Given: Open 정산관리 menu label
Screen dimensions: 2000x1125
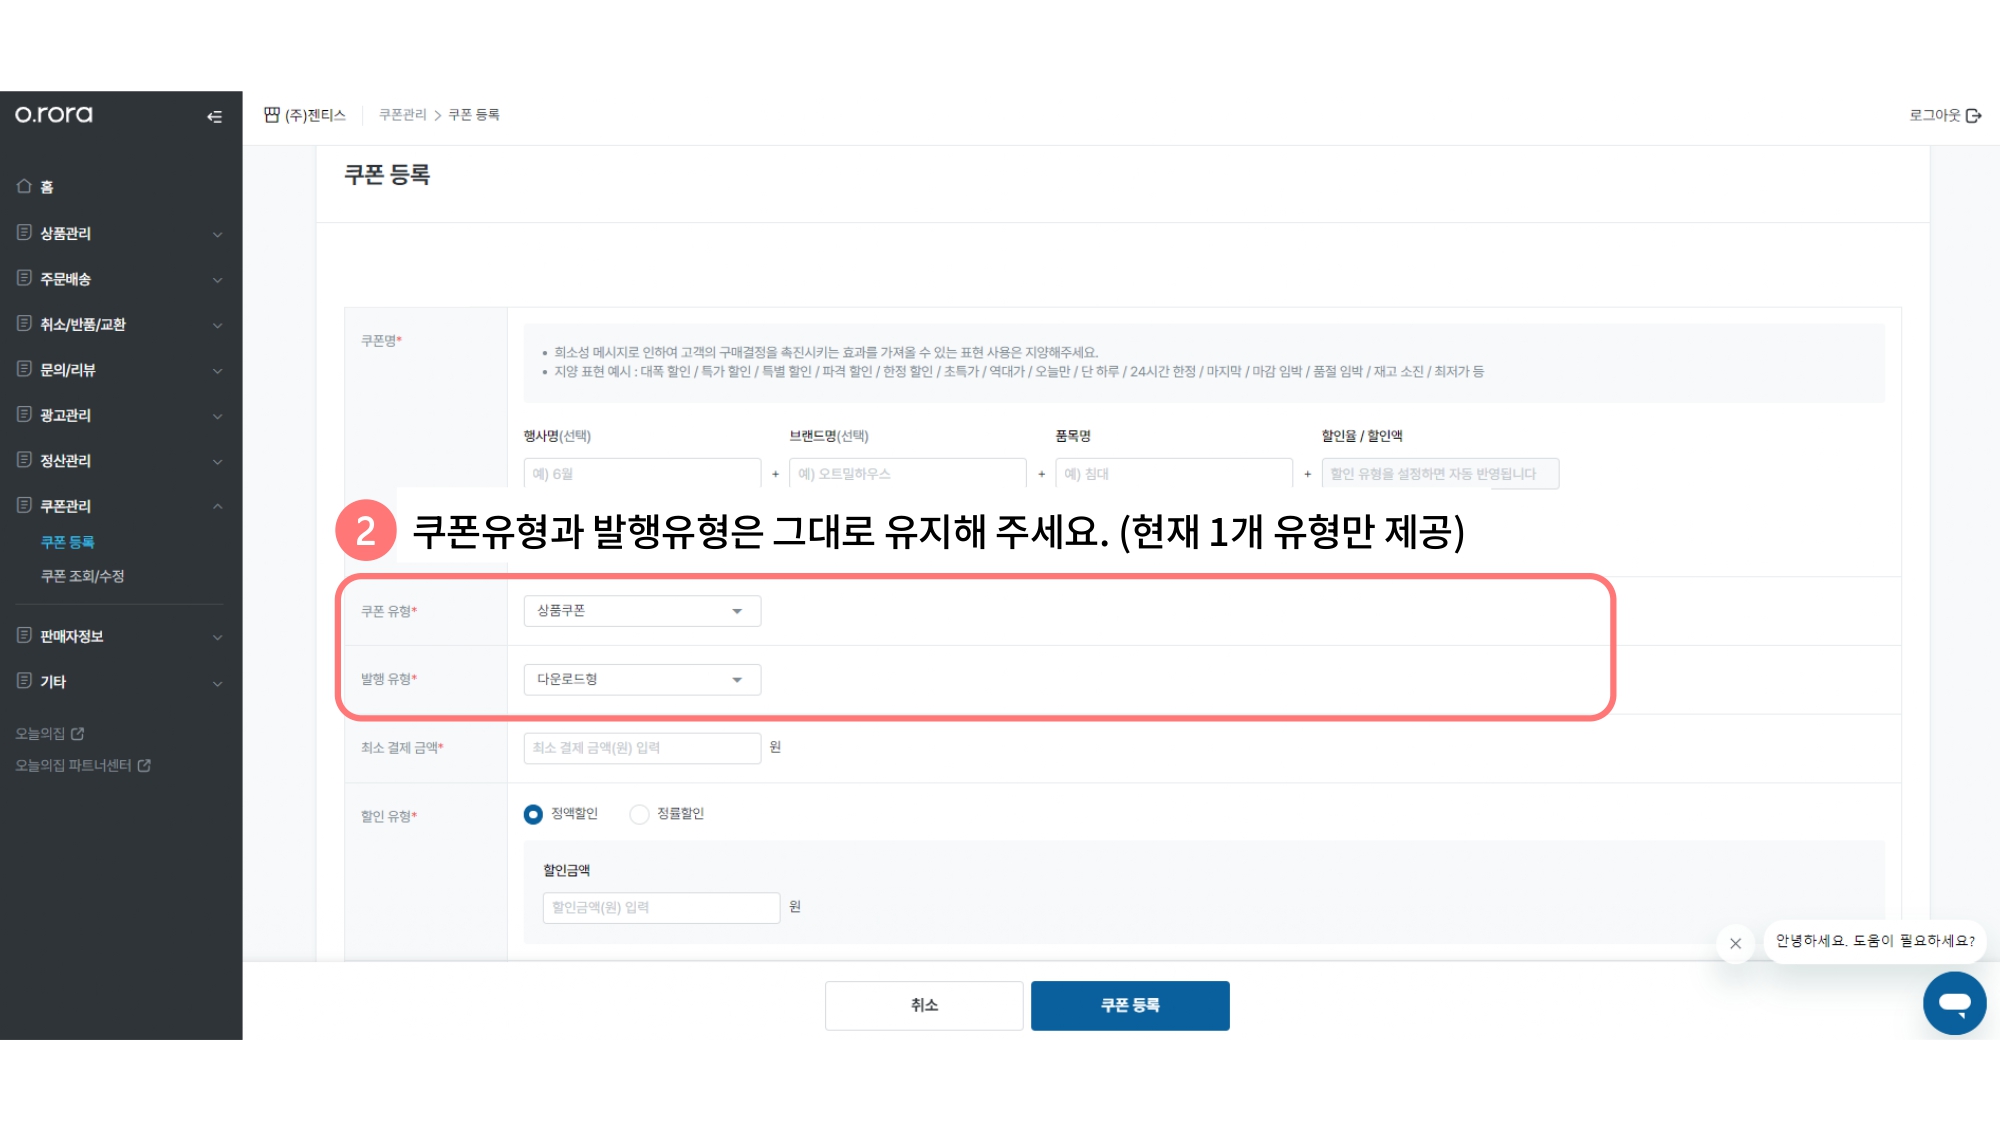Looking at the screenshot, I should point(65,461).
